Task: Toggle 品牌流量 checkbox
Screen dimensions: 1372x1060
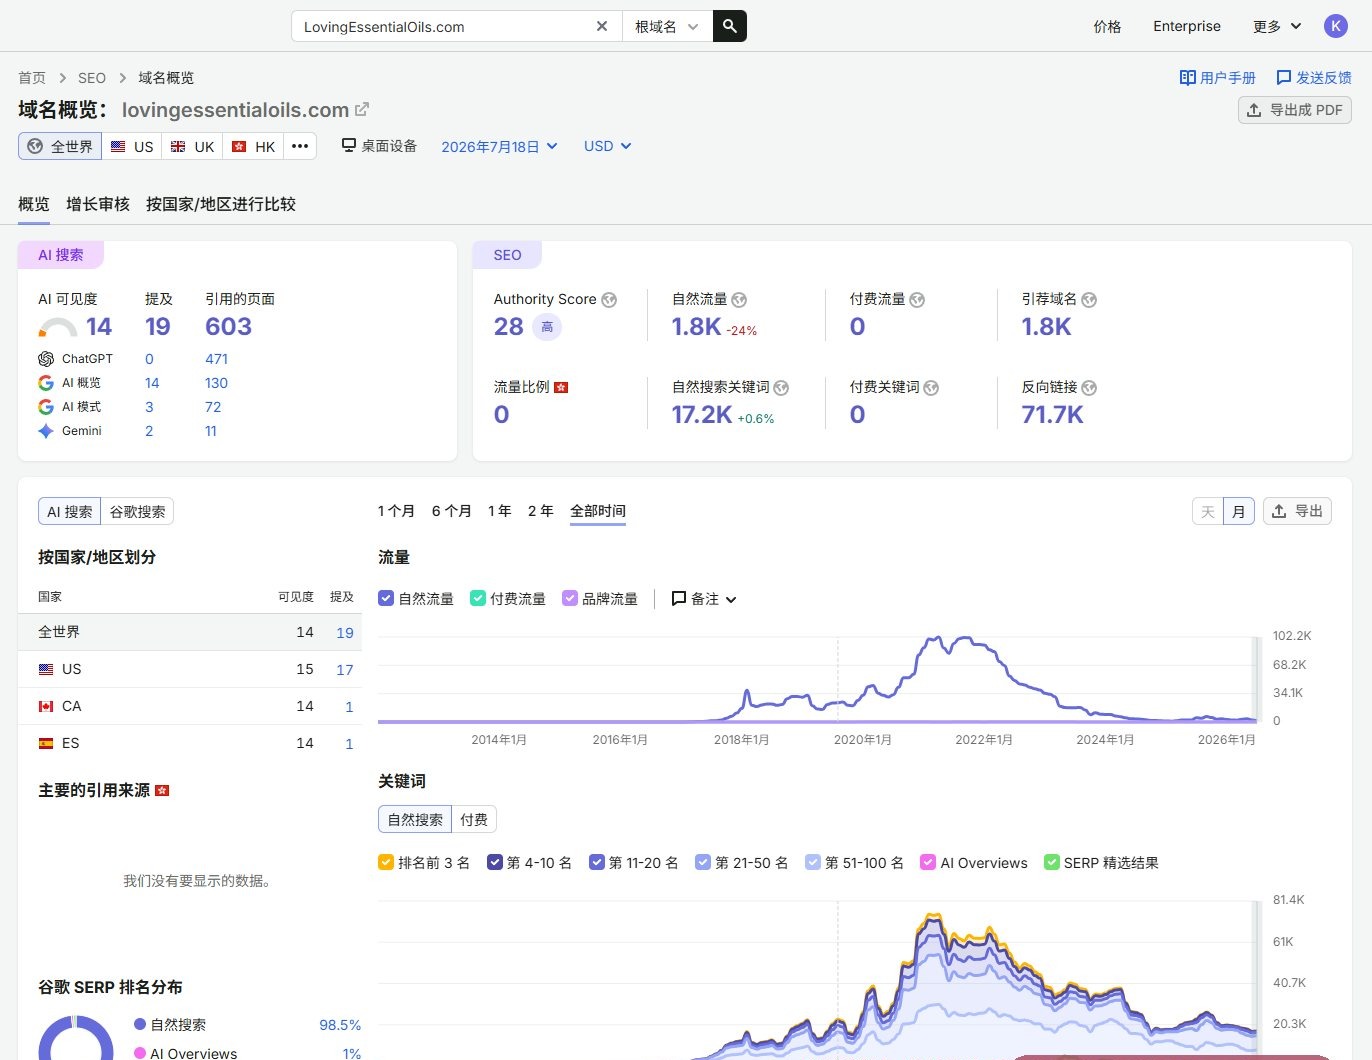Action: [x=570, y=598]
